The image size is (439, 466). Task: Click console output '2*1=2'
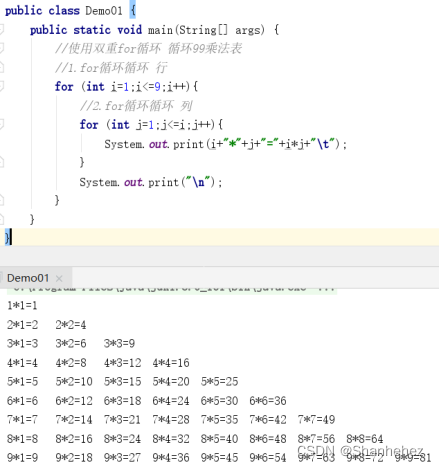(22, 324)
